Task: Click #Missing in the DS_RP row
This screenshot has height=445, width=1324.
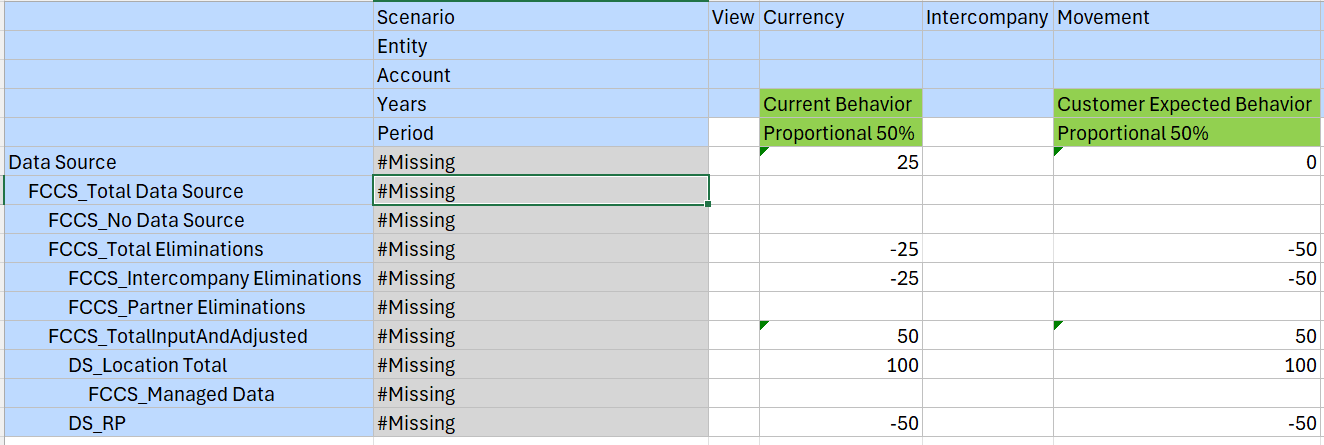Action: coord(541,423)
